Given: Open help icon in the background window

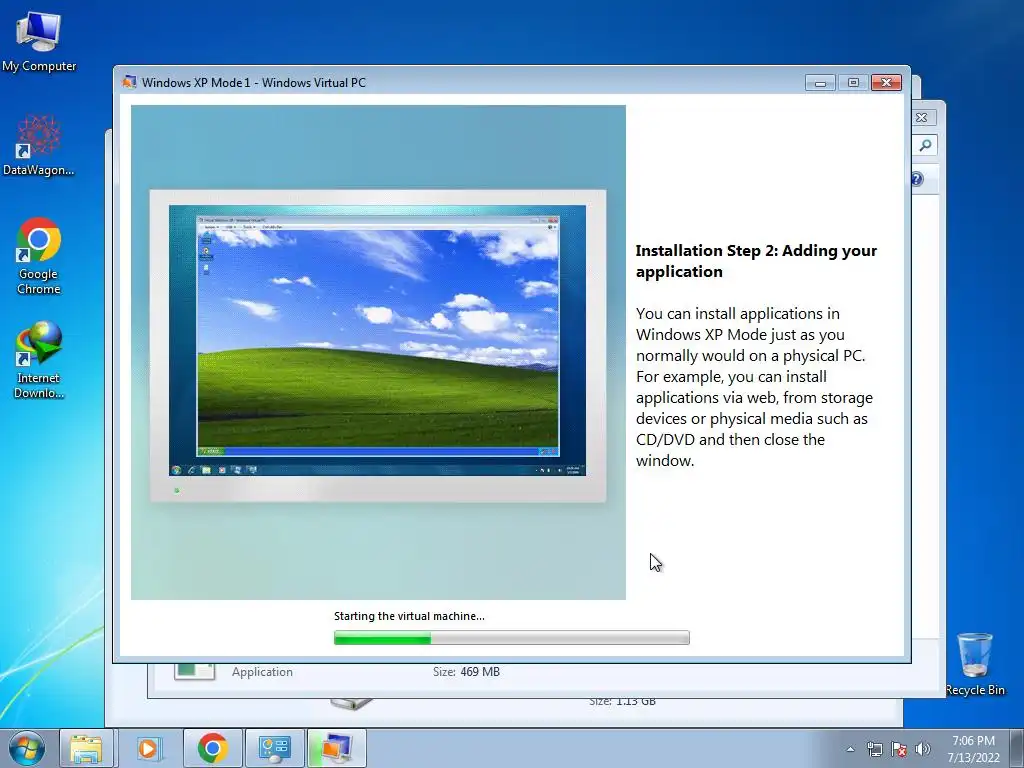Looking at the screenshot, I should [917, 179].
